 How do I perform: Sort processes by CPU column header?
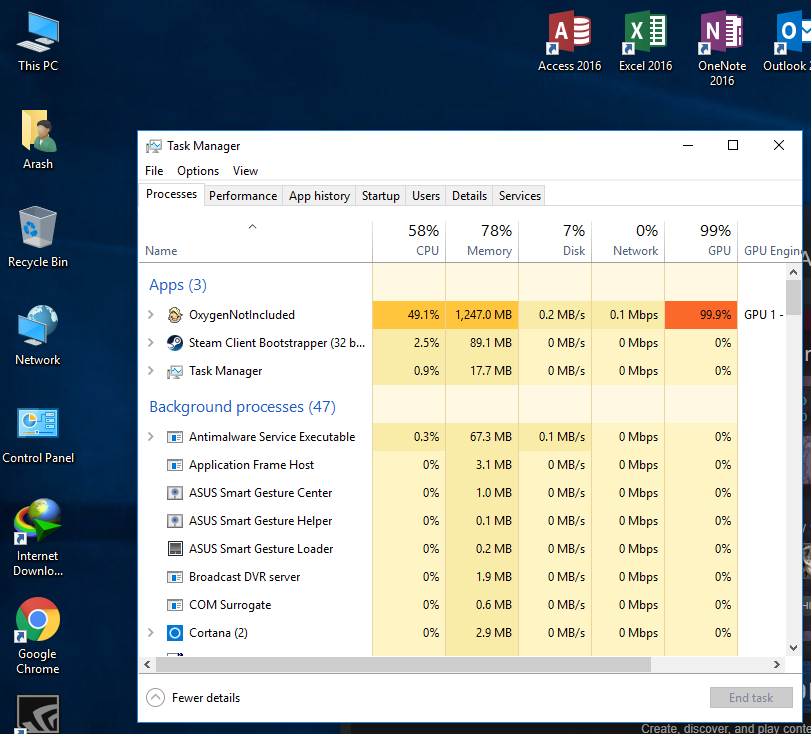pyautogui.click(x=409, y=241)
